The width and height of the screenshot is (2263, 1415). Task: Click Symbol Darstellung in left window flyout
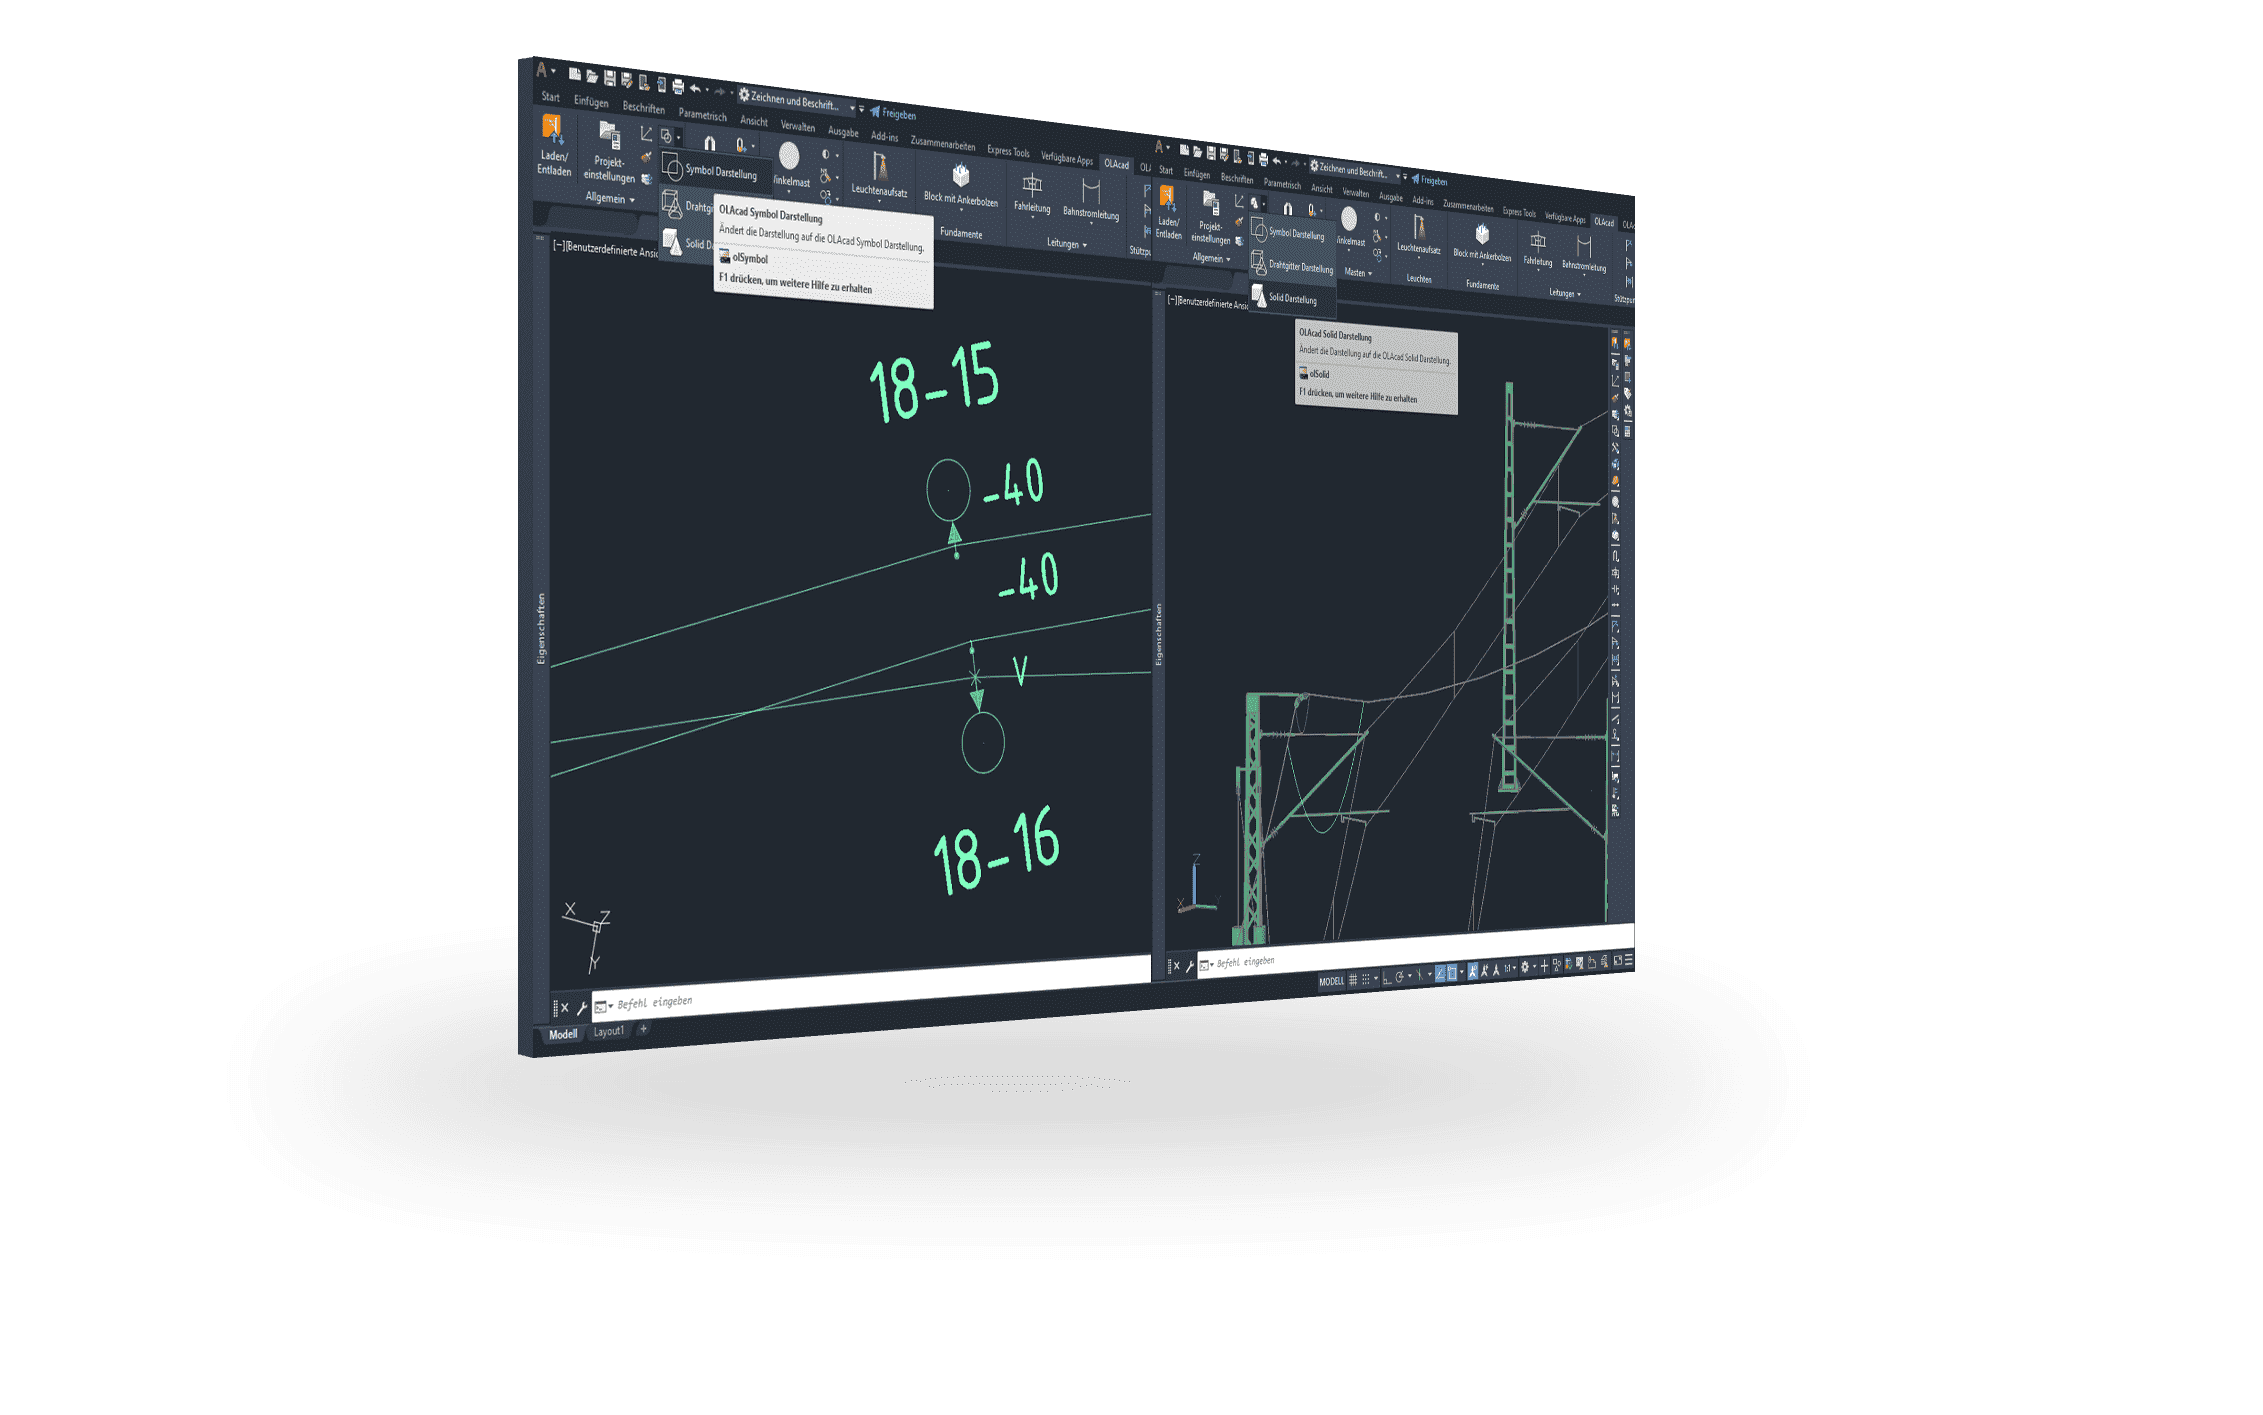(x=719, y=172)
